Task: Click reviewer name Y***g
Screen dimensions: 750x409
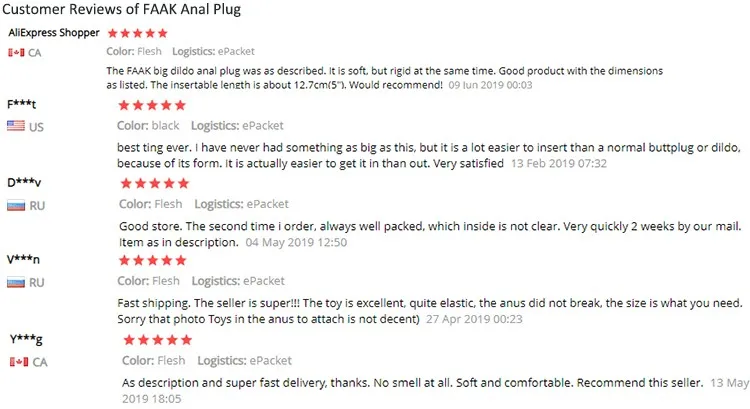Action: click(25, 340)
